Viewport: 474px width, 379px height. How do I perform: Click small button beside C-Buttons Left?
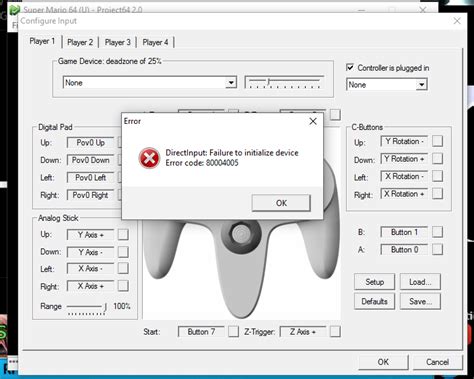(x=437, y=176)
